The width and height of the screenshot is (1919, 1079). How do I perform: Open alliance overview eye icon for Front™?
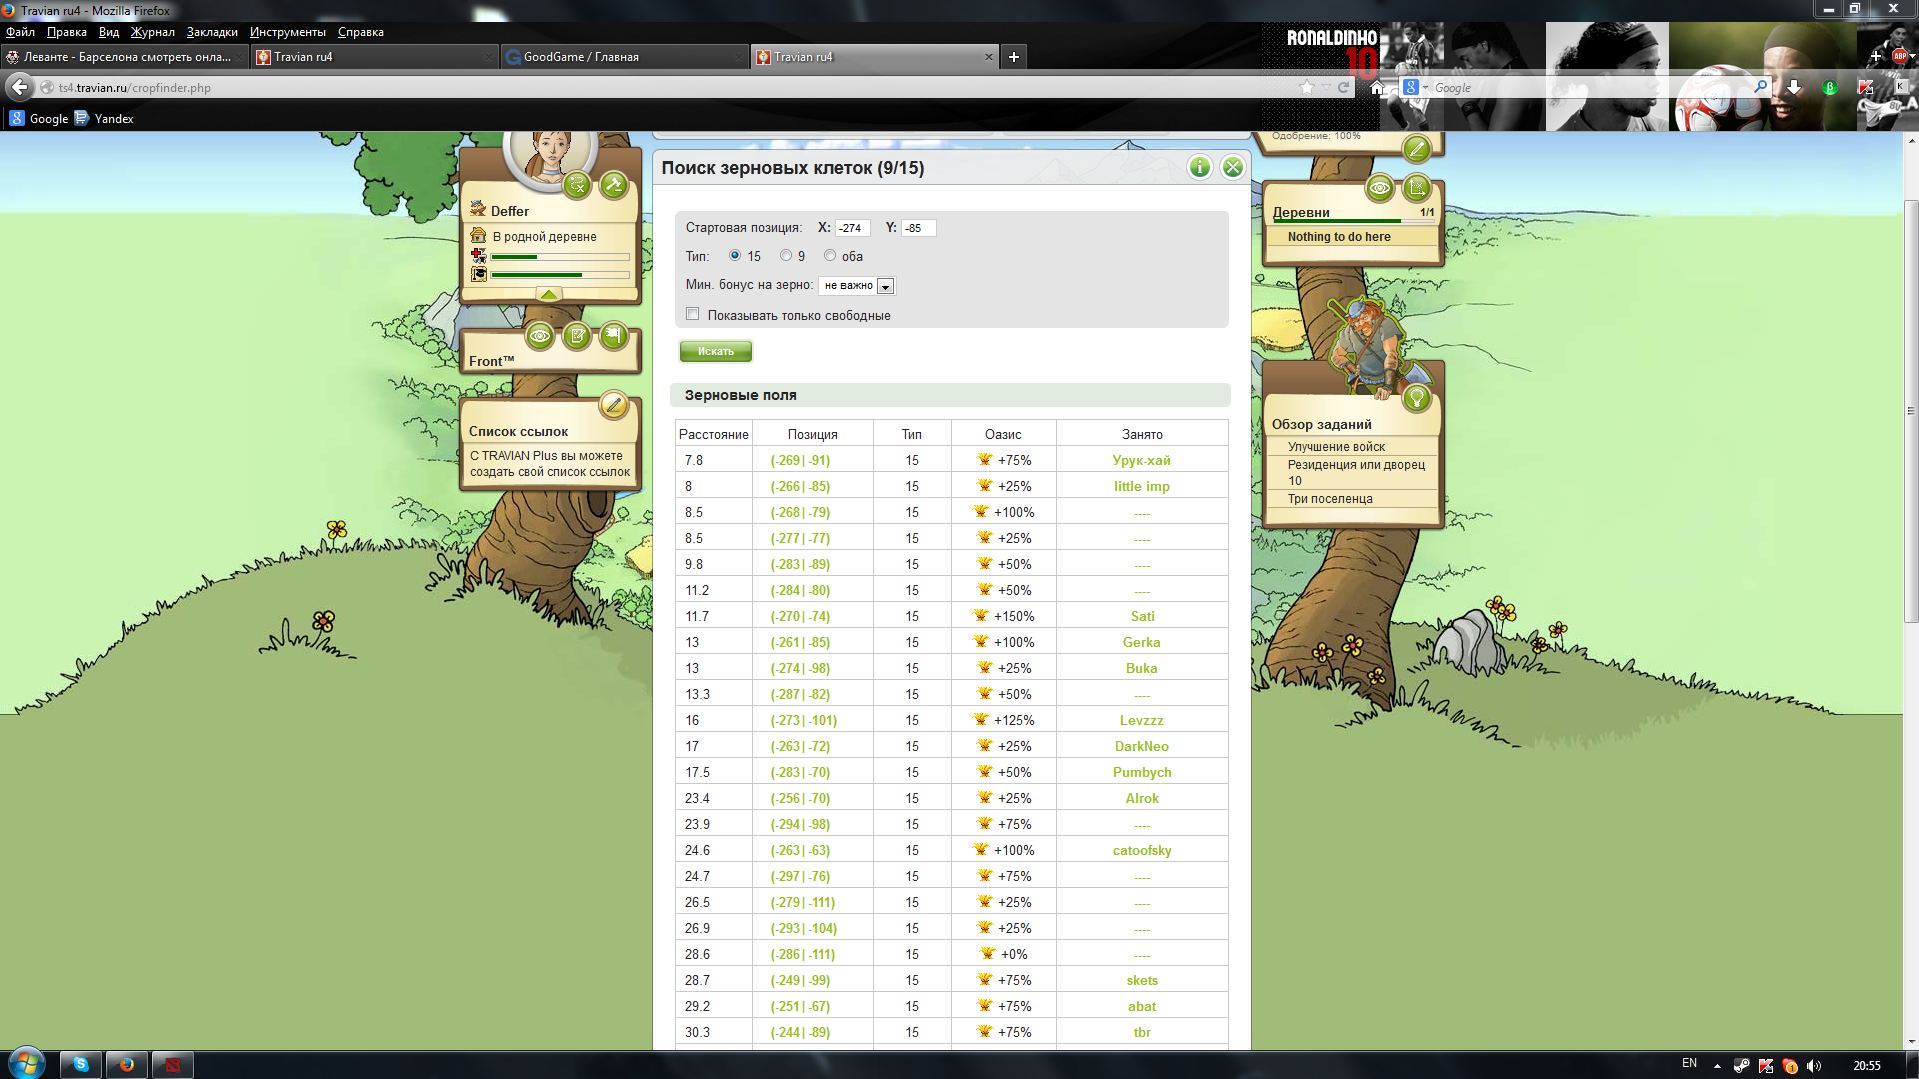pyautogui.click(x=540, y=336)
